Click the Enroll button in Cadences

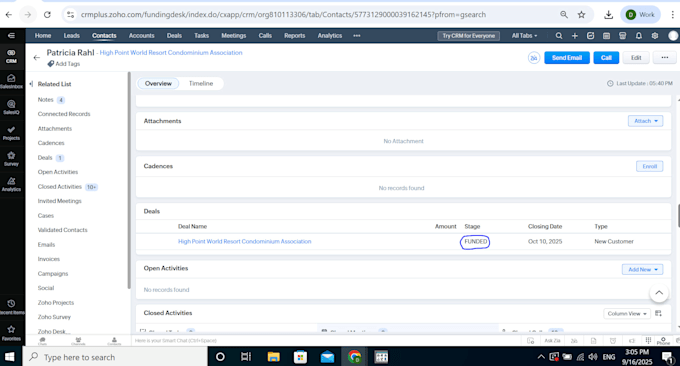click(x=649, y=167)
